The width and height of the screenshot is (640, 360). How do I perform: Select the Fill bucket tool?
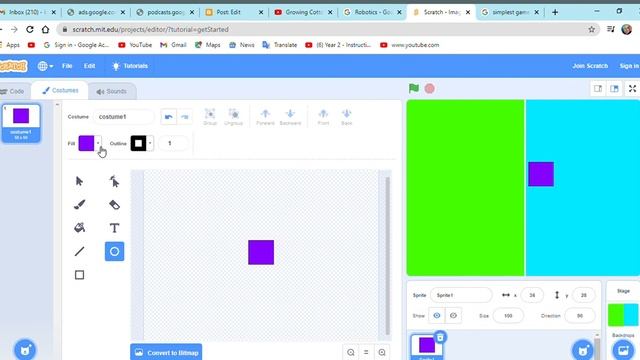pyautogui.click(x=80, y=228)
